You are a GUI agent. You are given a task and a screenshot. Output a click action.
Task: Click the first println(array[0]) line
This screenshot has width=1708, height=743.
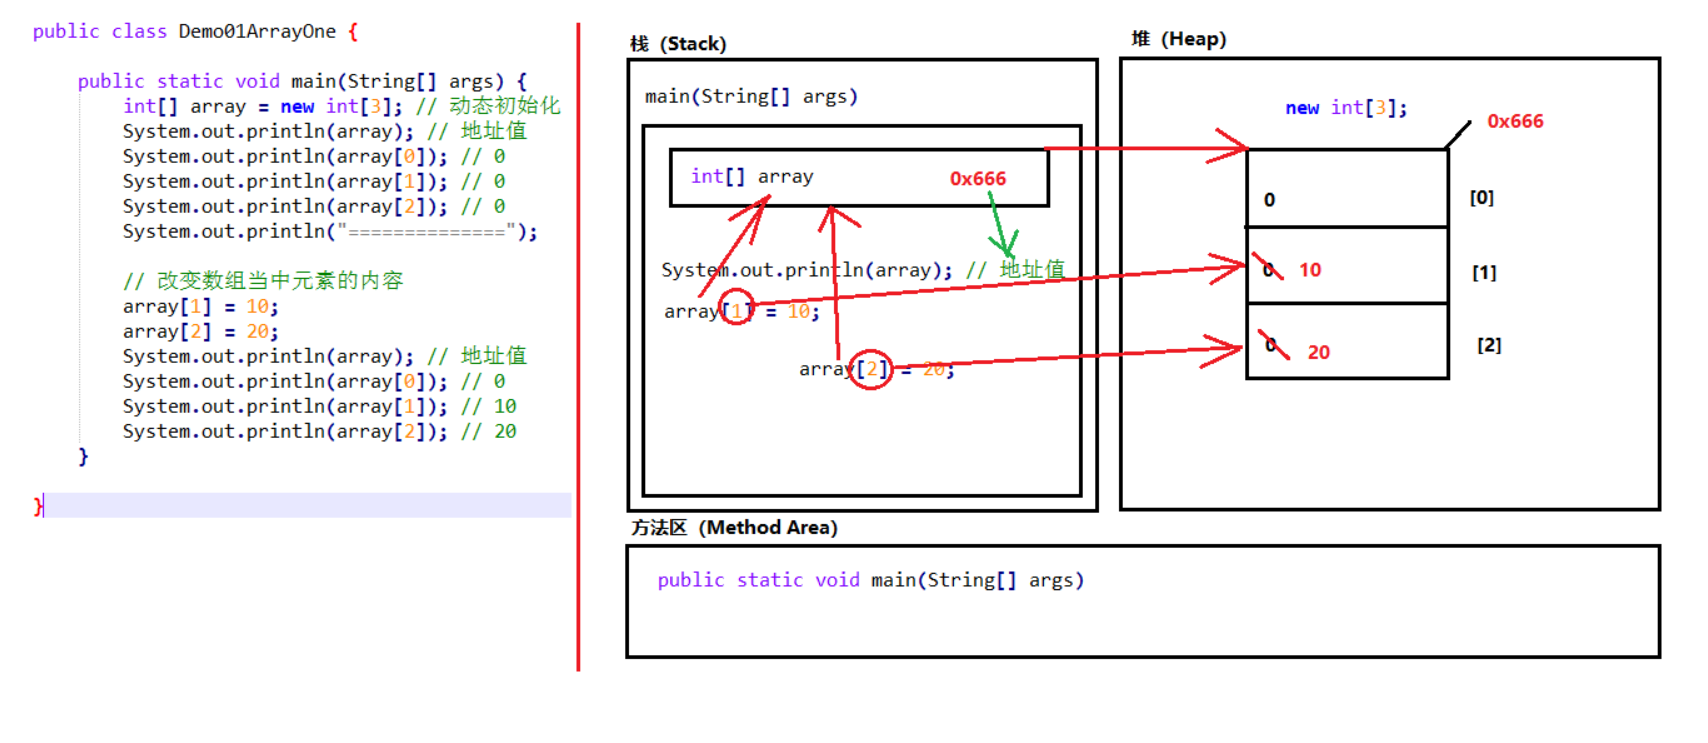[x=314, y=156]
